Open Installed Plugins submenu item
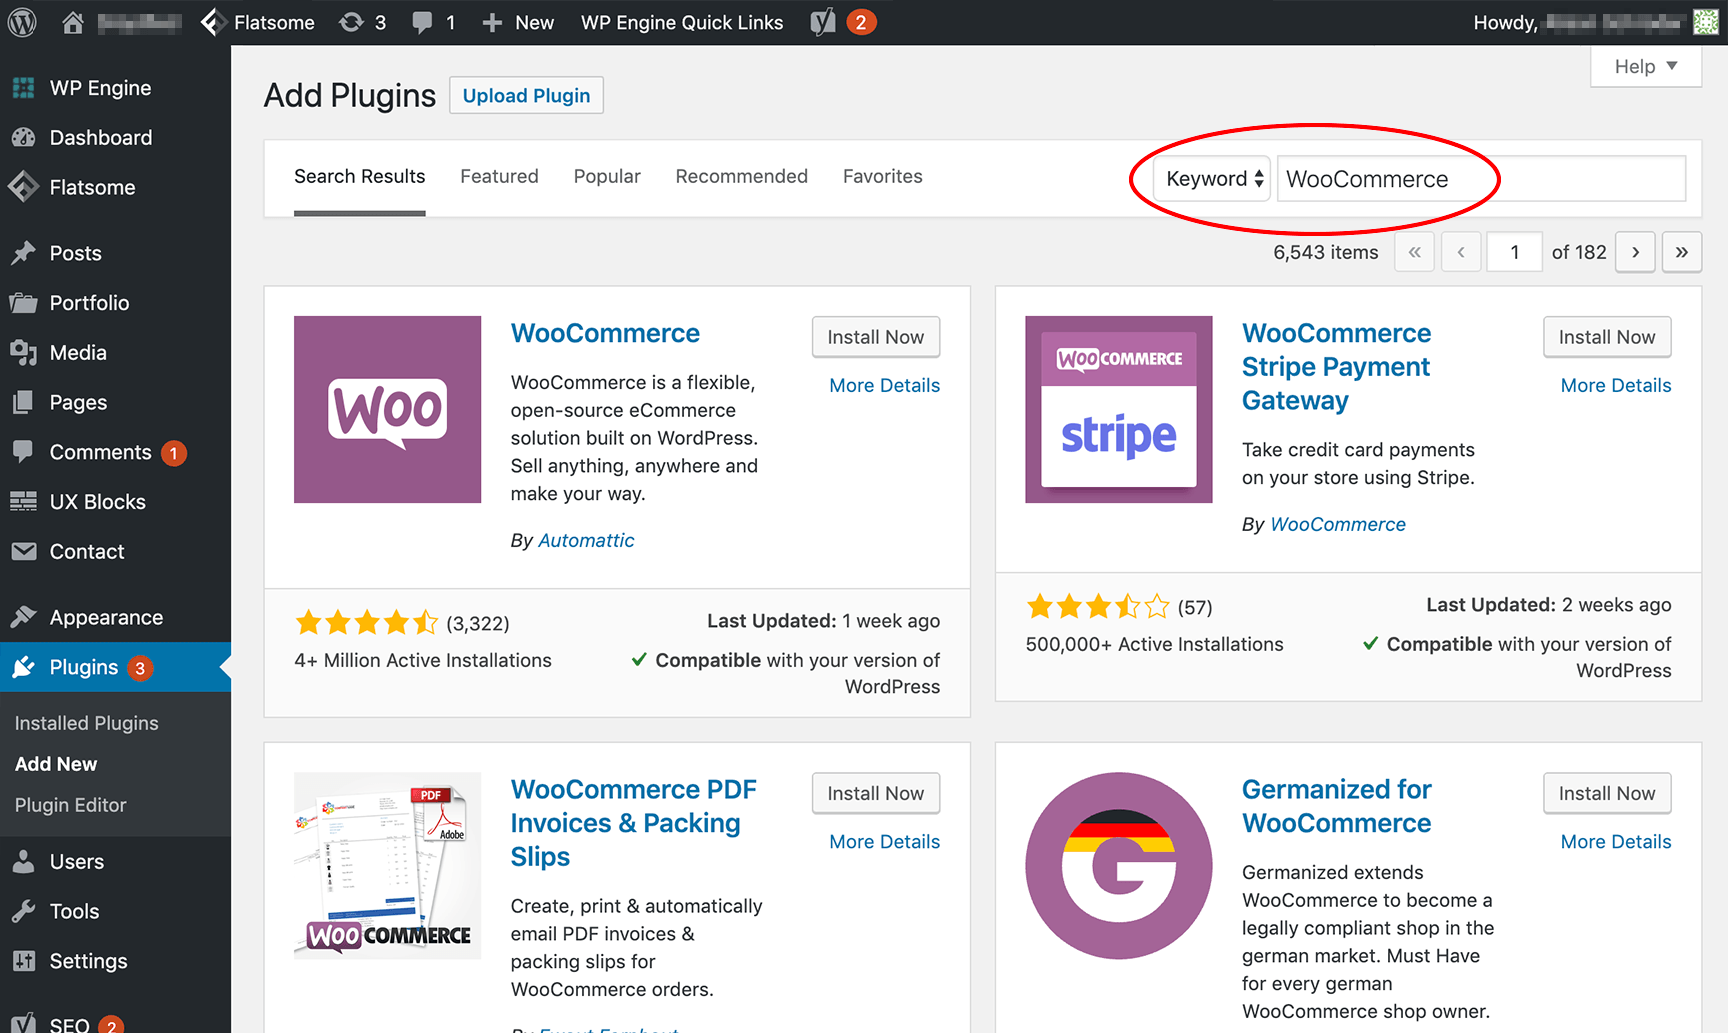This screenshot has width=1728, height=1033. pyautogui.click(x=87, y=723)
